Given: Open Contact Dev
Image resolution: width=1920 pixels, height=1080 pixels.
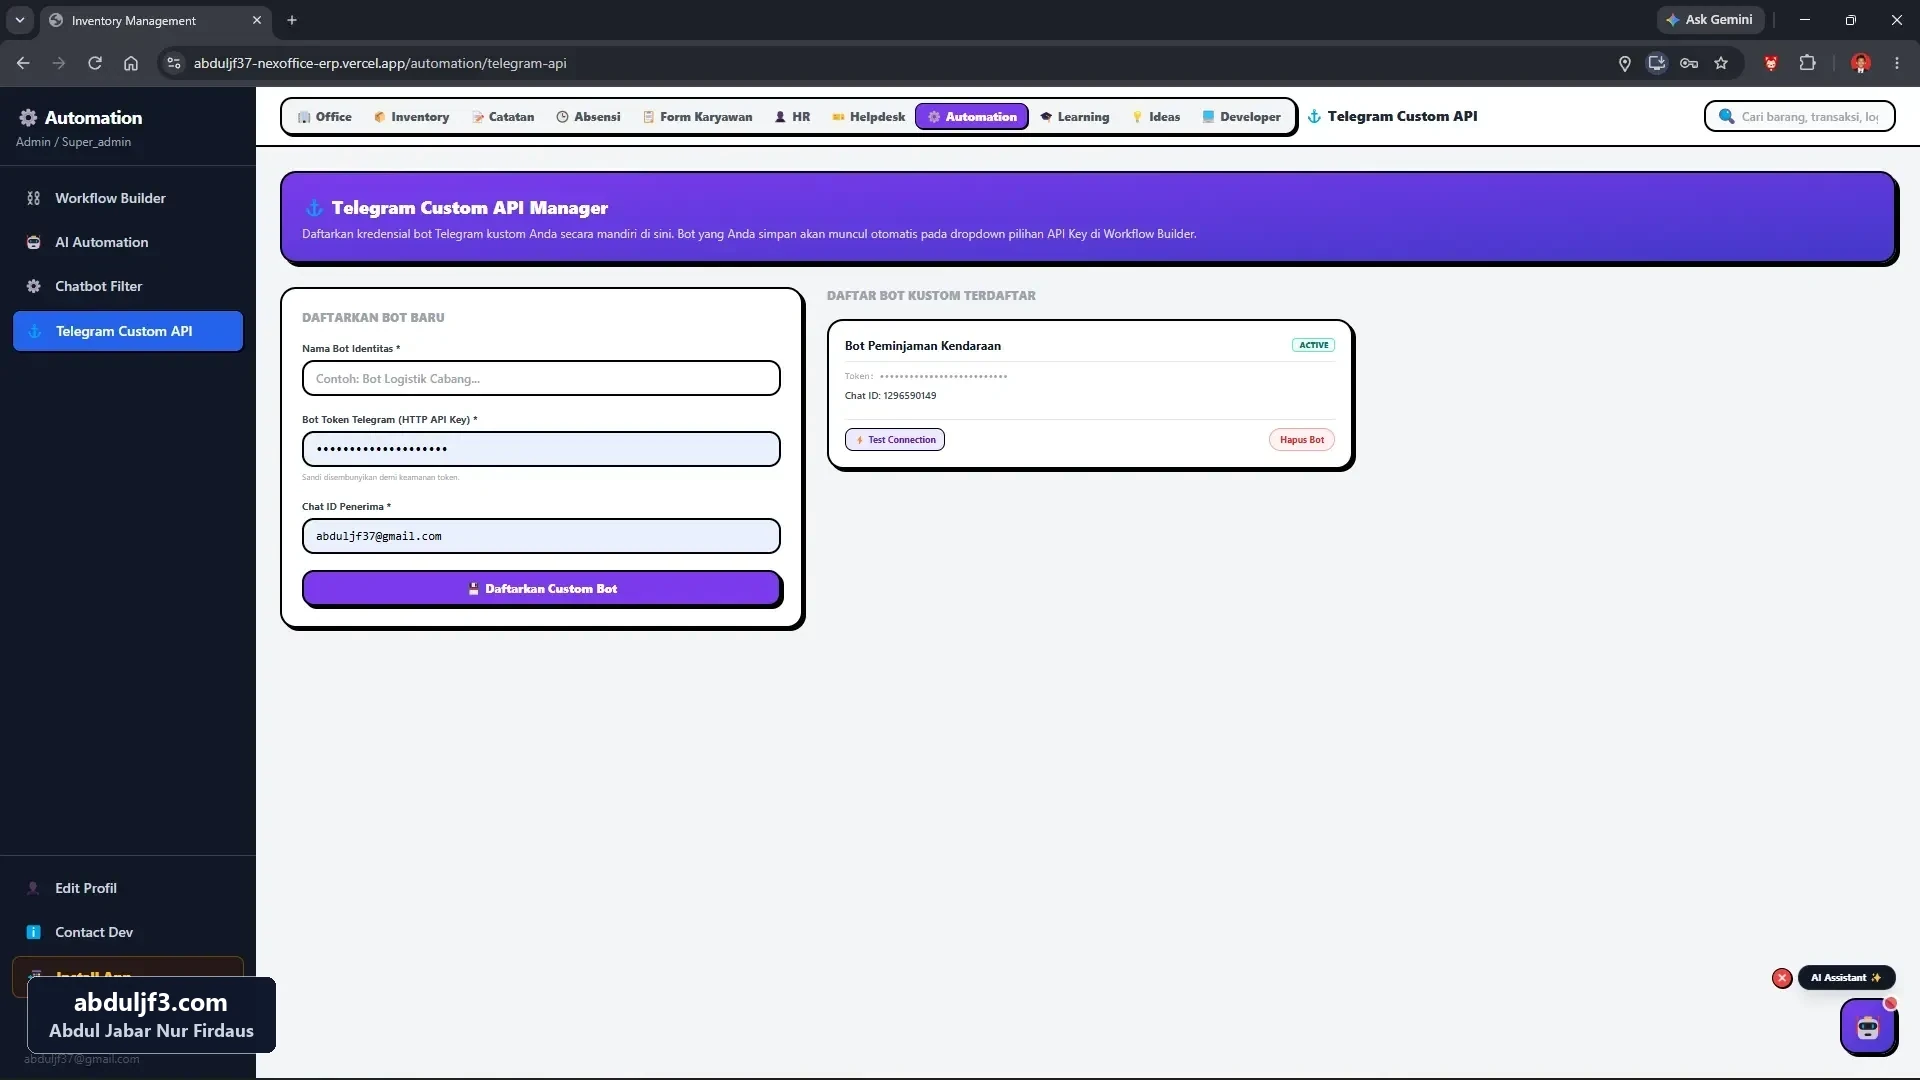Looking at the screenshot, I should pyautogui.click(x=128, y=932).
